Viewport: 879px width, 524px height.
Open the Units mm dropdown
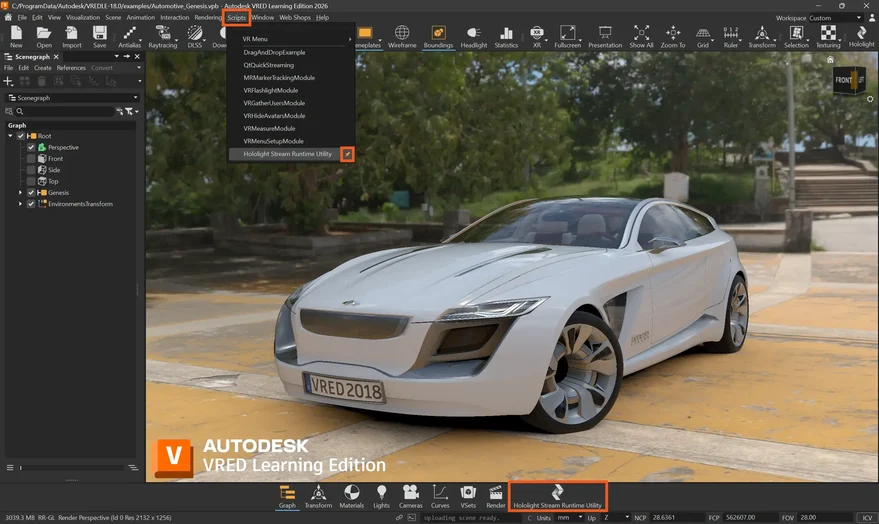coord(570,517)
